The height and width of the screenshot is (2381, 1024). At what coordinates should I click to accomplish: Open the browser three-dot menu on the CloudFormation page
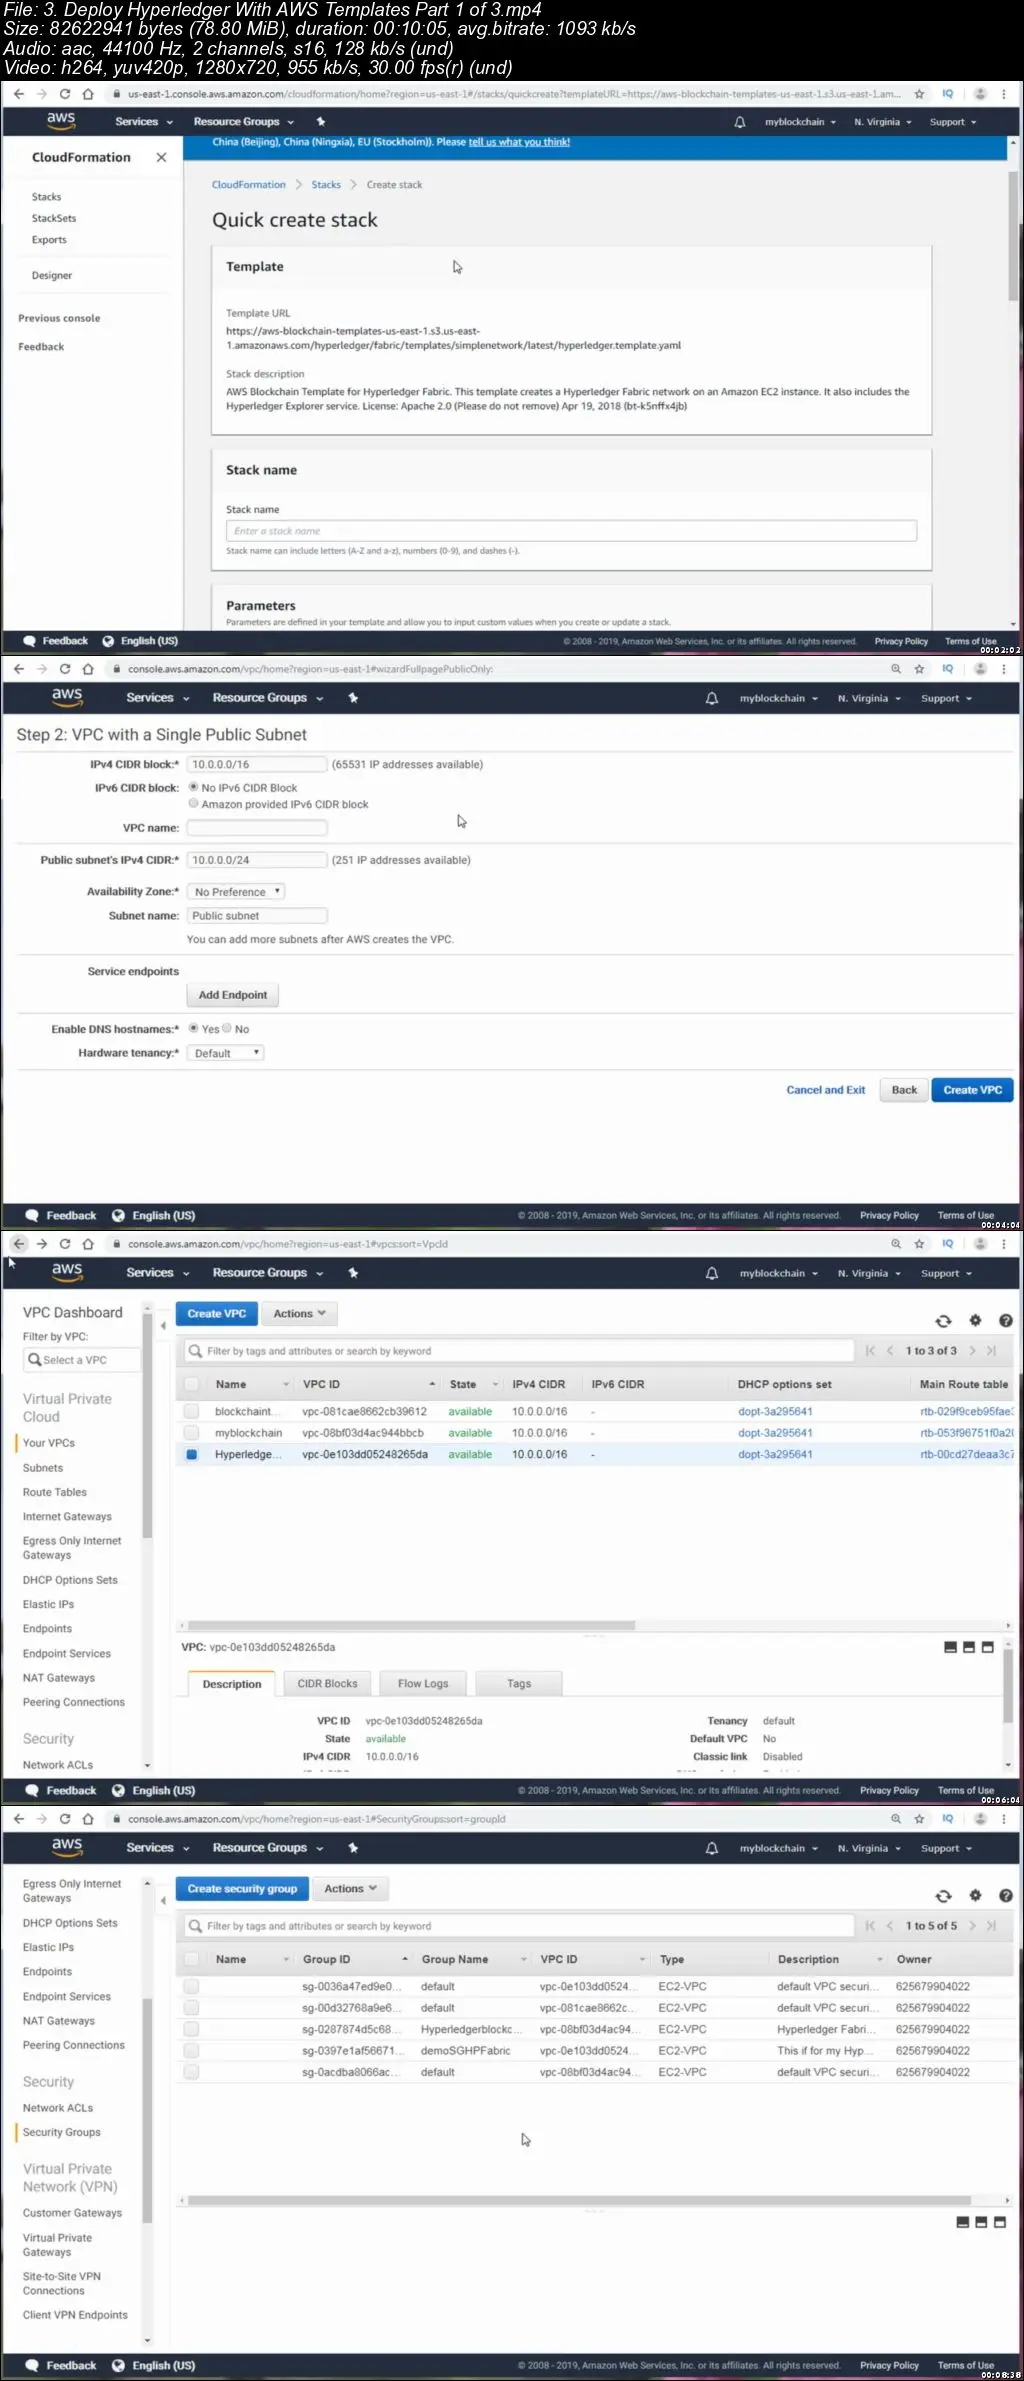click(x=1004, y=94)
